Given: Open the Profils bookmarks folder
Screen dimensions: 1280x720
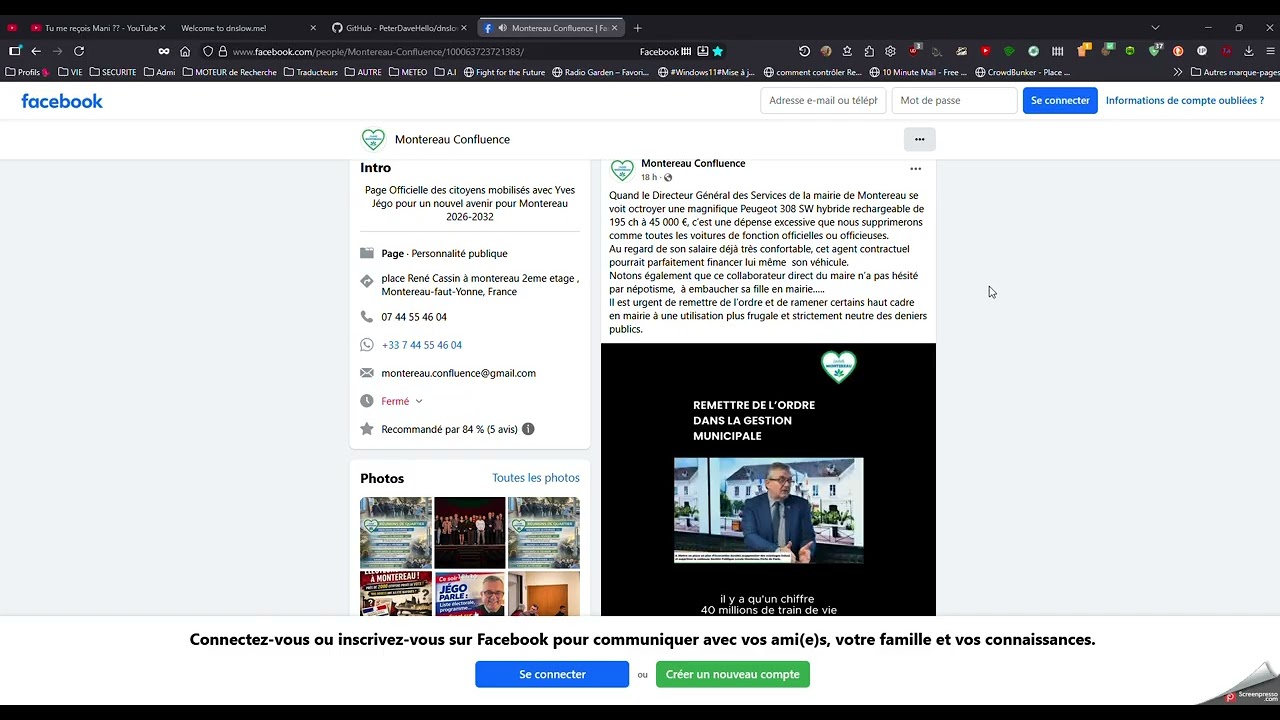Looking at the screenshot, I should pos(27,72).
